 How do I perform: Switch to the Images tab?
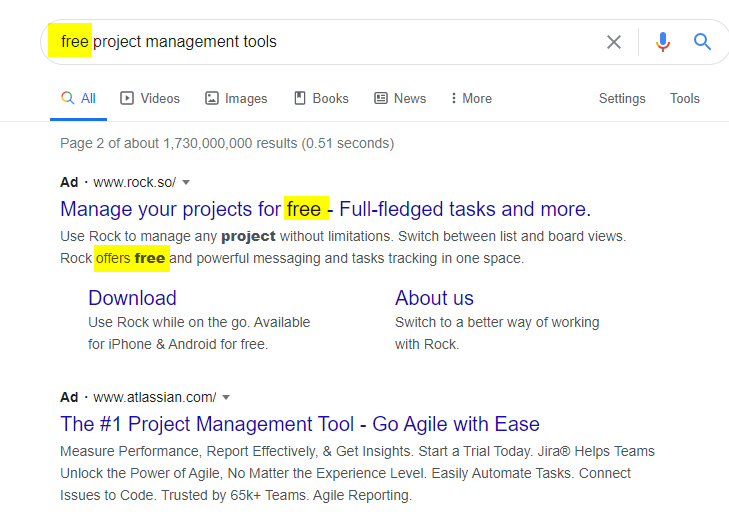point(236,99)
